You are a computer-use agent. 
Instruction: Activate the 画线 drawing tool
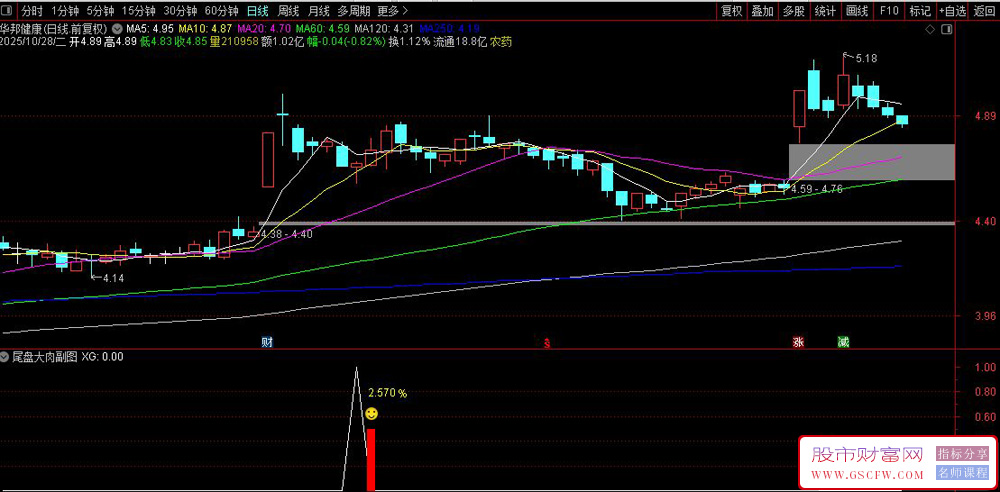[x=857, y=11]
